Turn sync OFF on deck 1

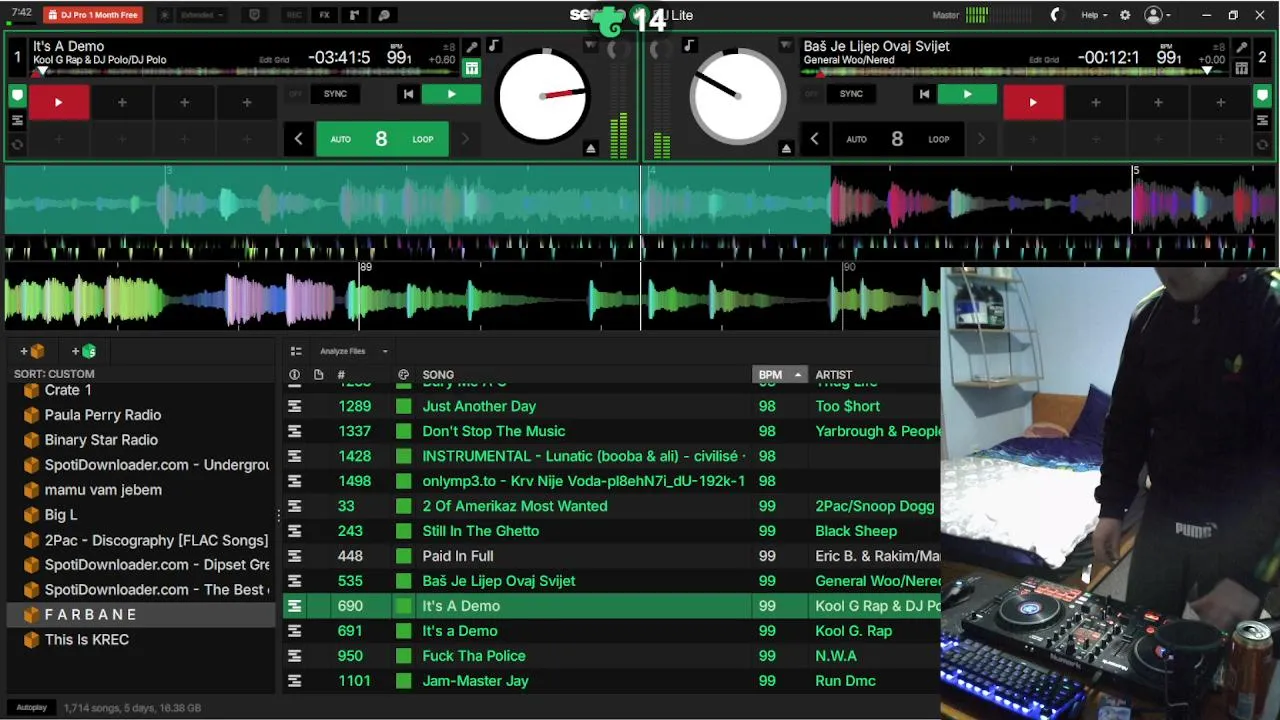point(295,94)
